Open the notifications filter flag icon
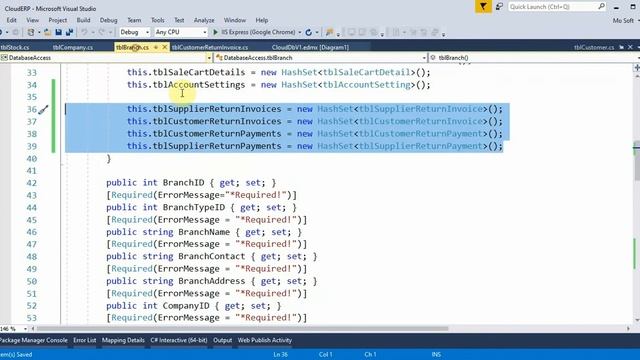The height and width of the screenshot is (360, 640). [x=483, y=7]
